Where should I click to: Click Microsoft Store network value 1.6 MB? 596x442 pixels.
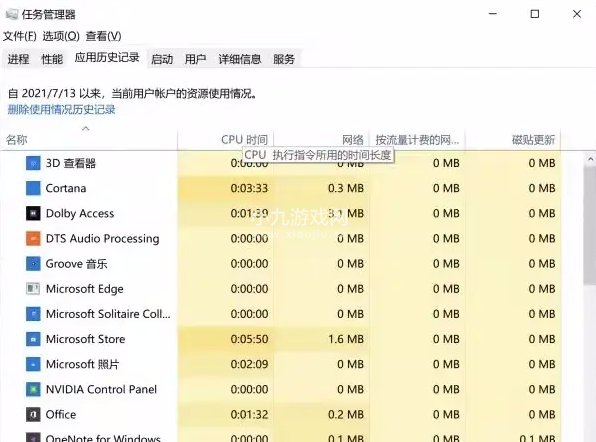point(346,339)
